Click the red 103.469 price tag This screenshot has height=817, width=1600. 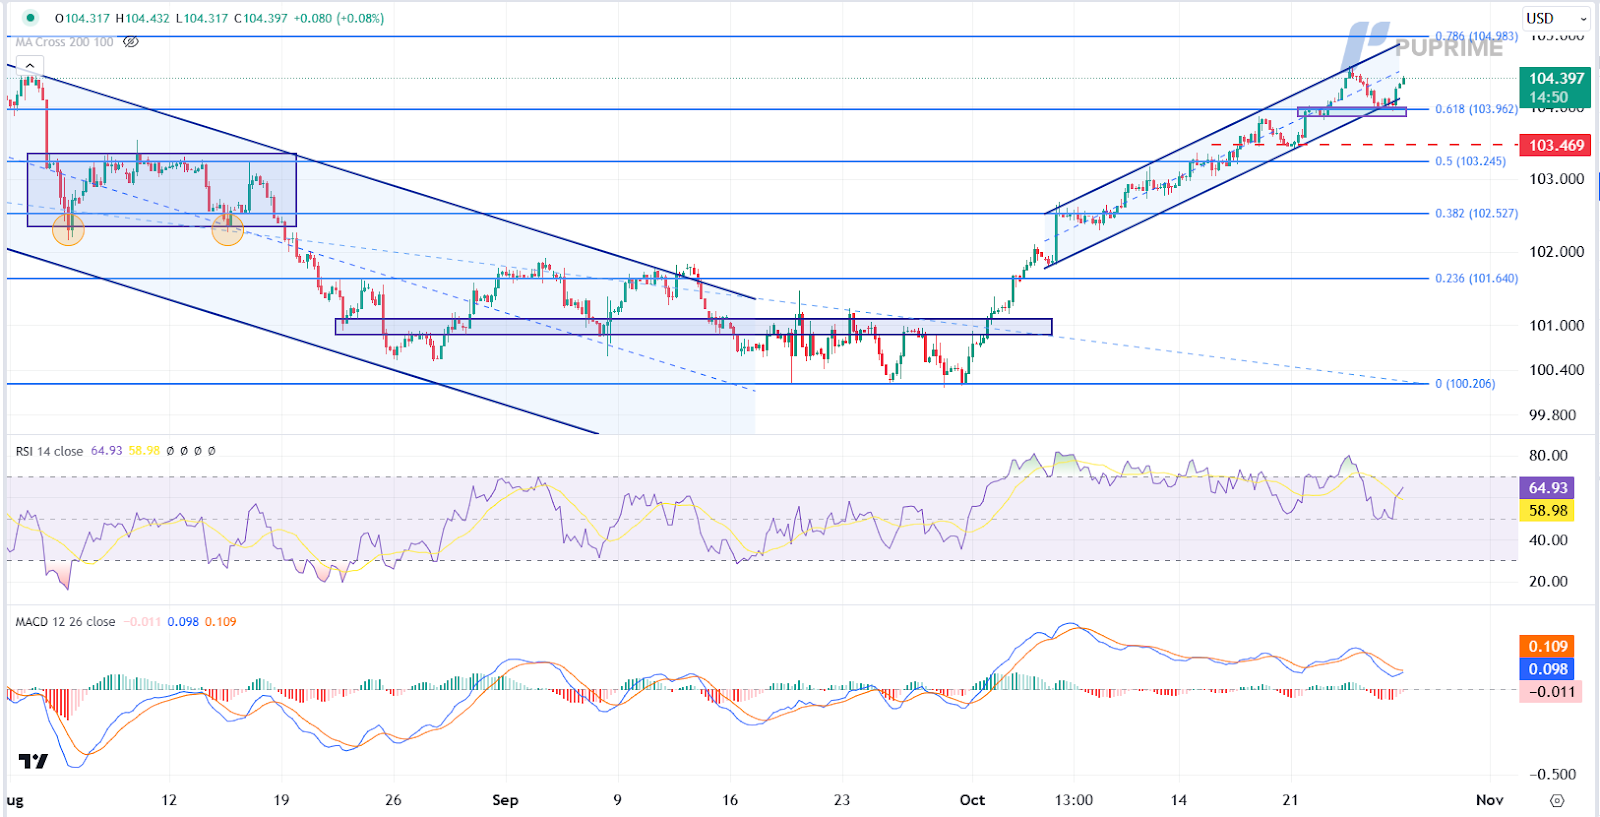coord(1555,145)
